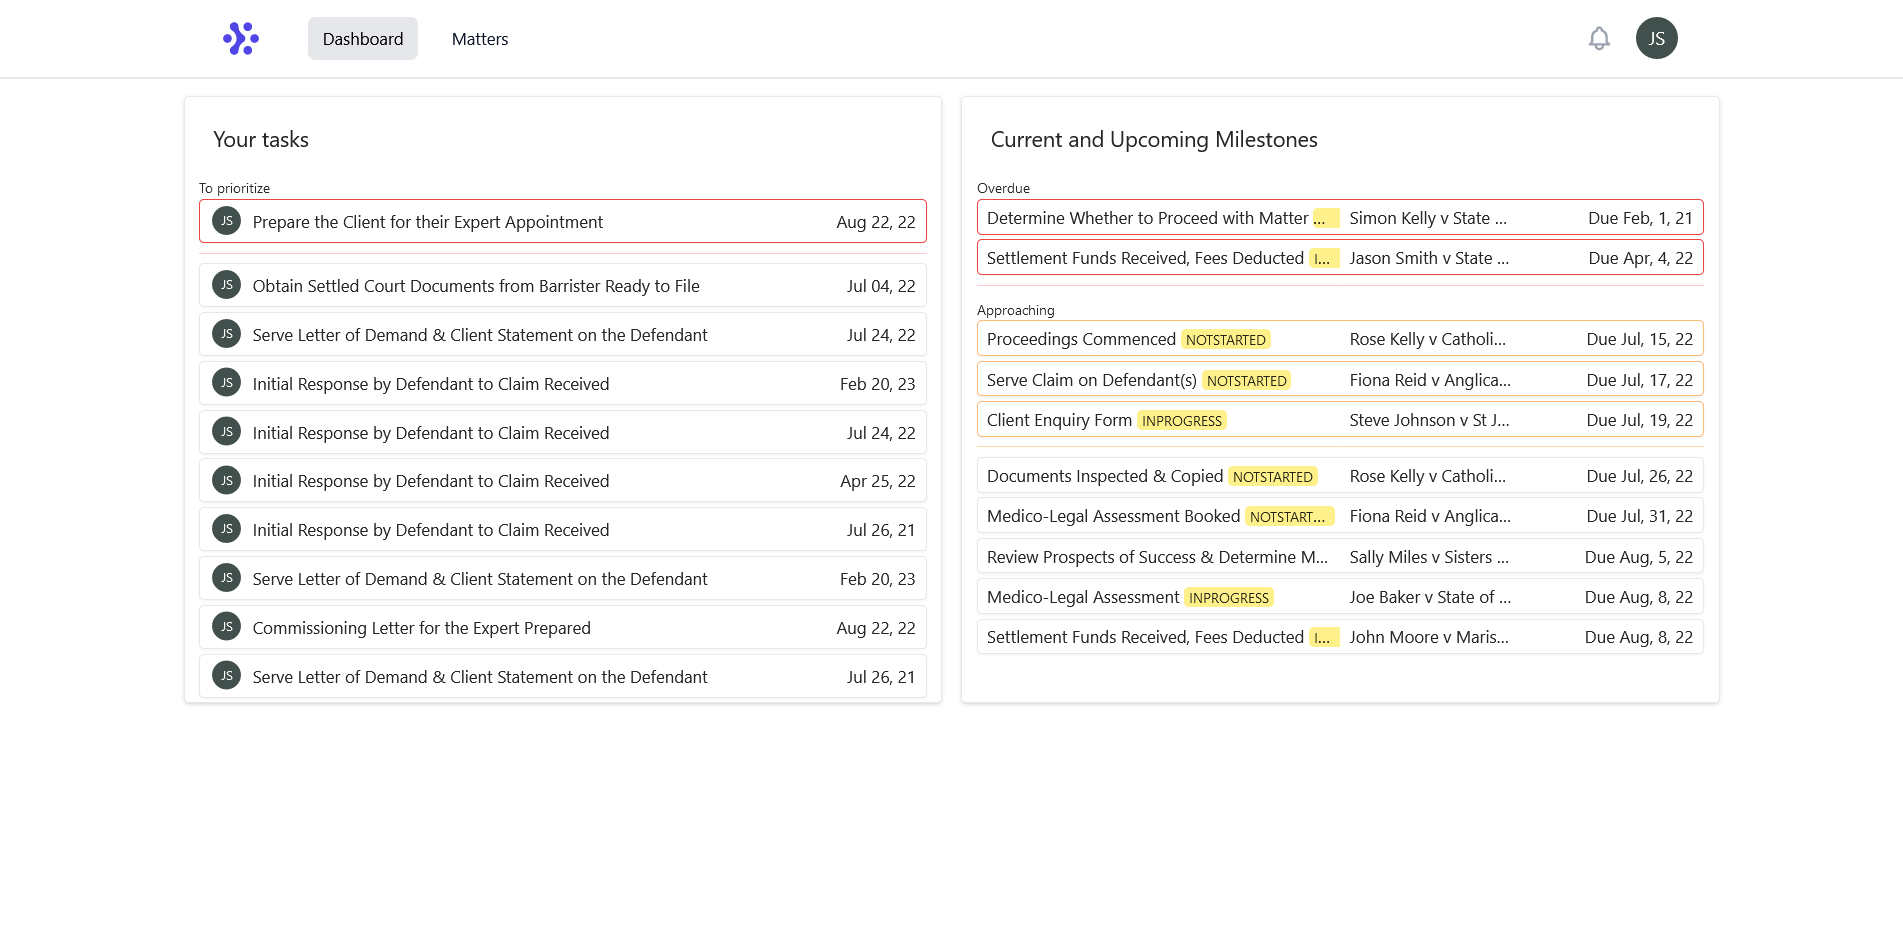
Task: Open the Determine Whether to Proceed milestone
Action: point(1147,218)
